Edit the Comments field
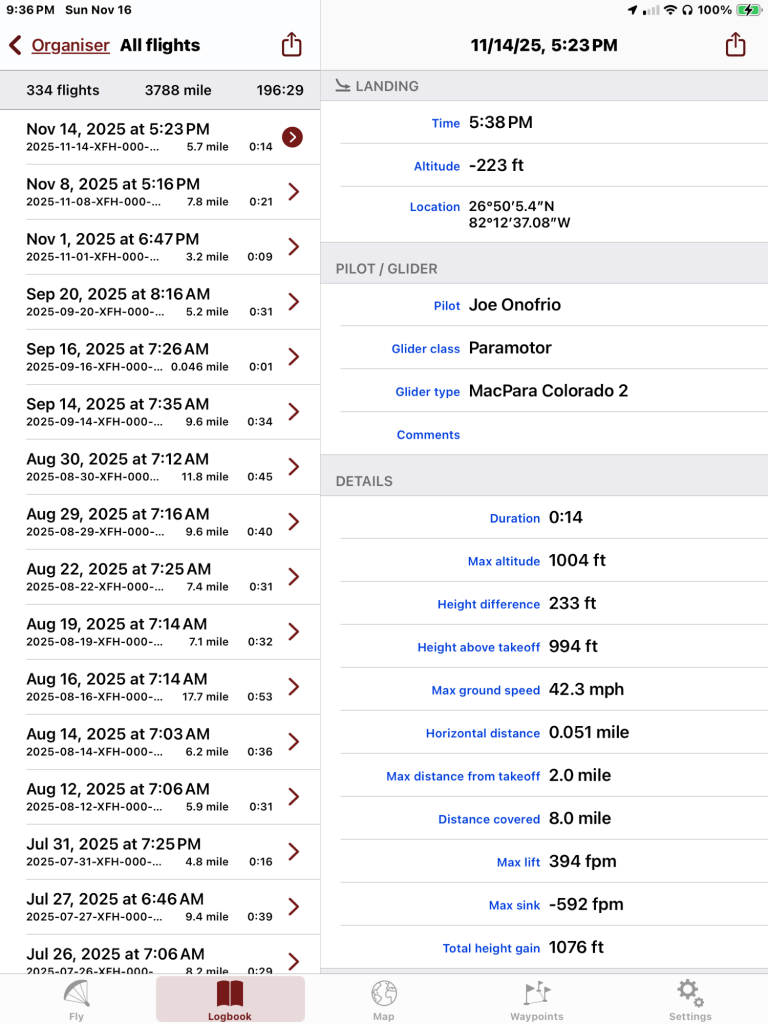The image size is (768, 1024). (600, 434)
